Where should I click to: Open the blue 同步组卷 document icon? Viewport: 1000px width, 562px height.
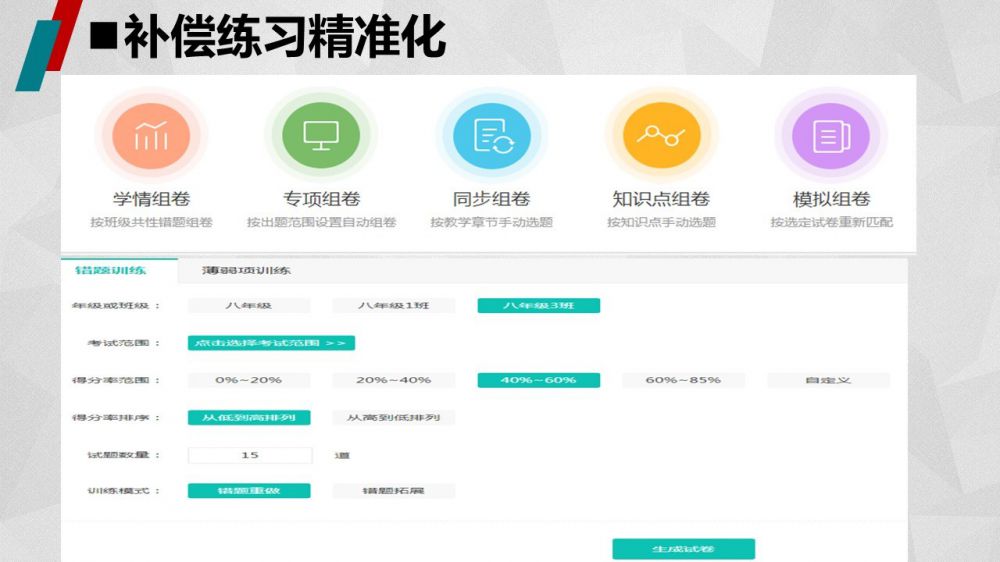[x=492, y=135]
